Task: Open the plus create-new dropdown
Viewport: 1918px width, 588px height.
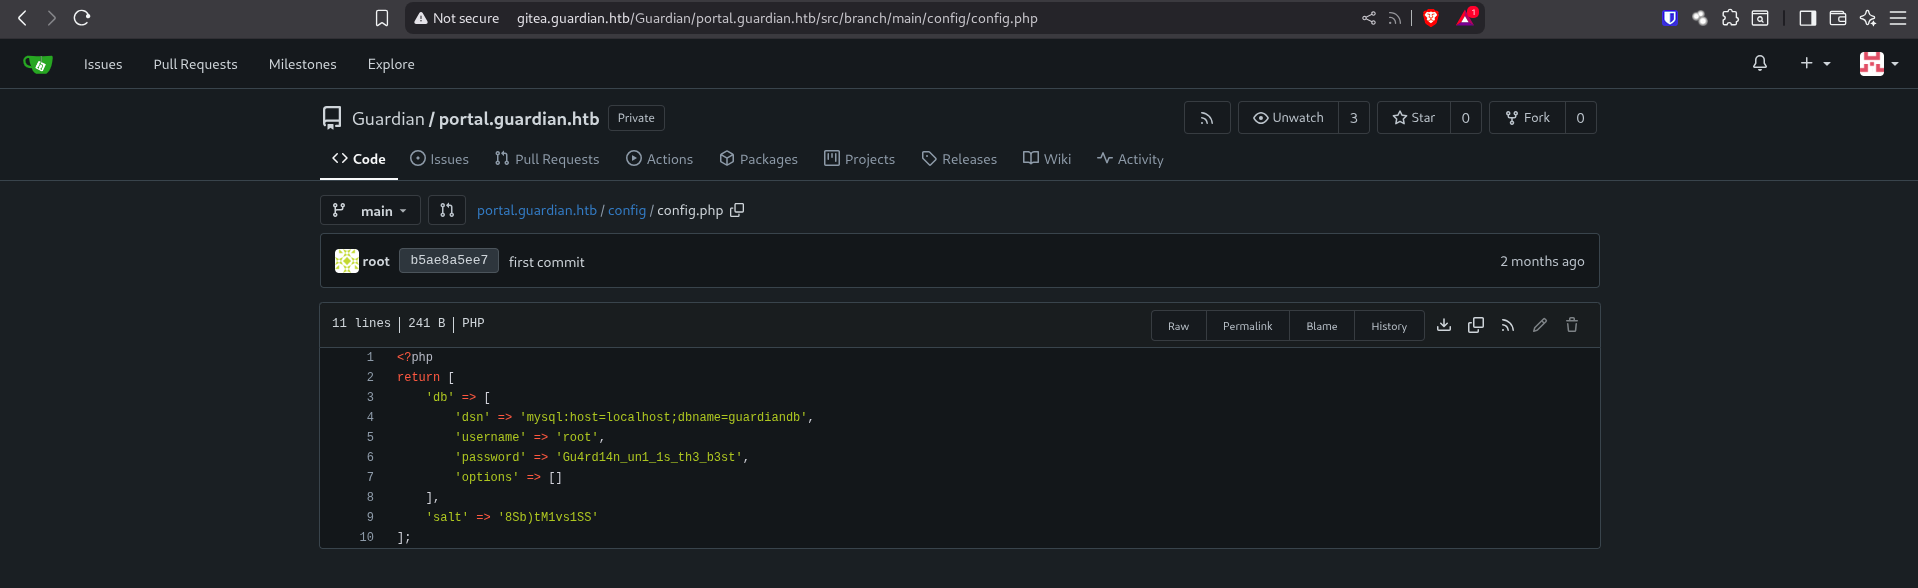Action: pyautogui.click(x=1814, y=63)
